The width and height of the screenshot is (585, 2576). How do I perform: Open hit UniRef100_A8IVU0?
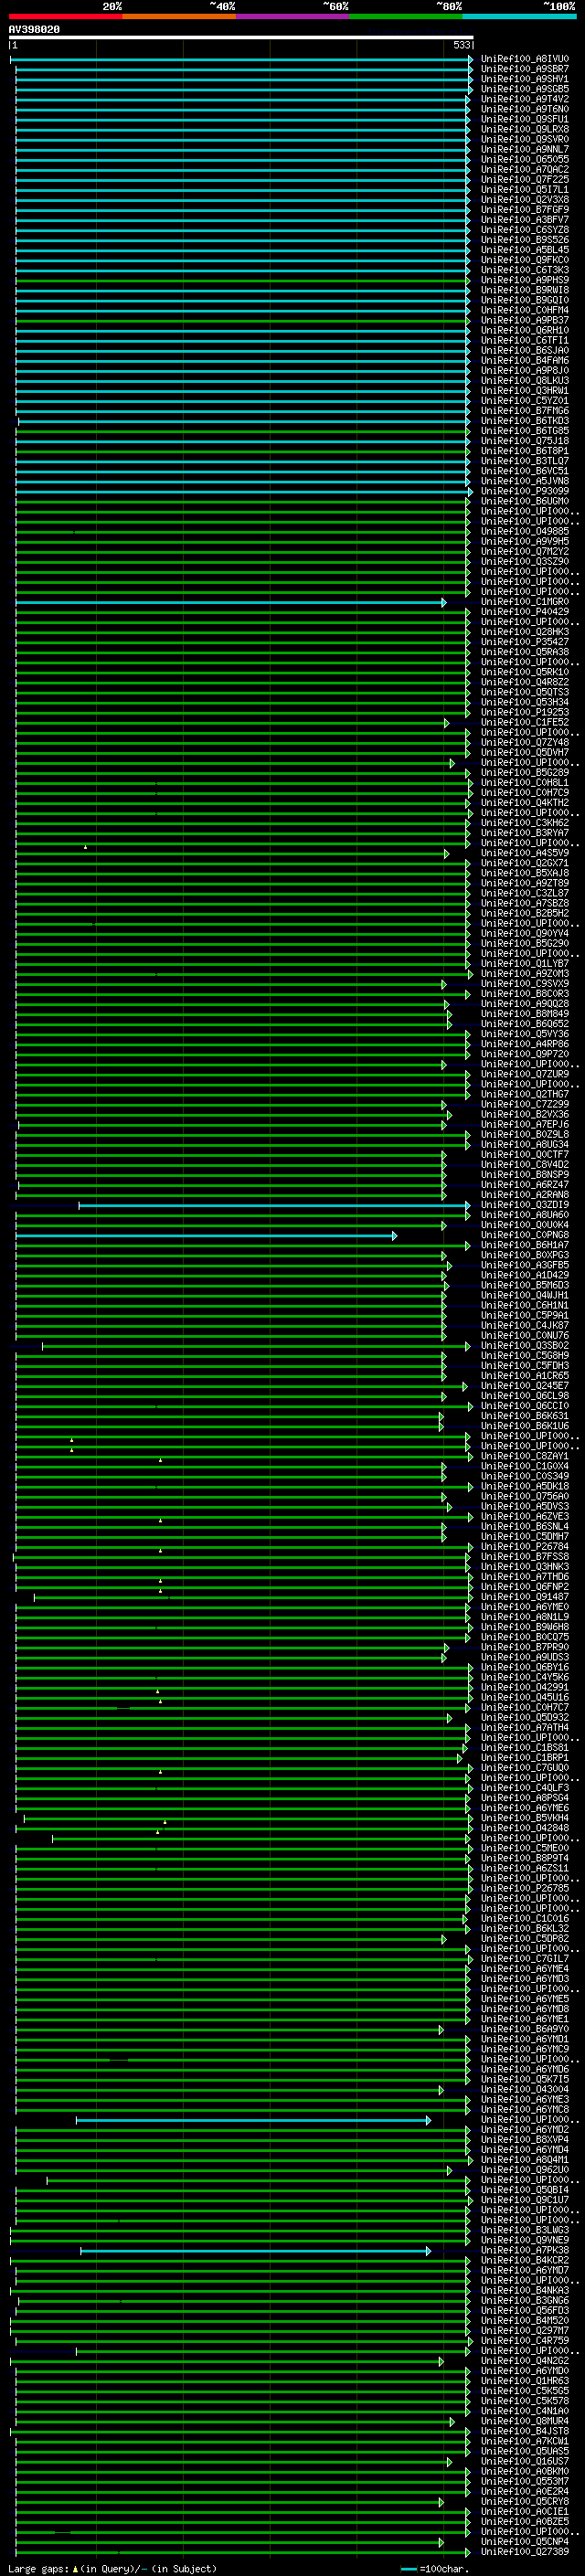pyautogui.click(x=524, y=59)
